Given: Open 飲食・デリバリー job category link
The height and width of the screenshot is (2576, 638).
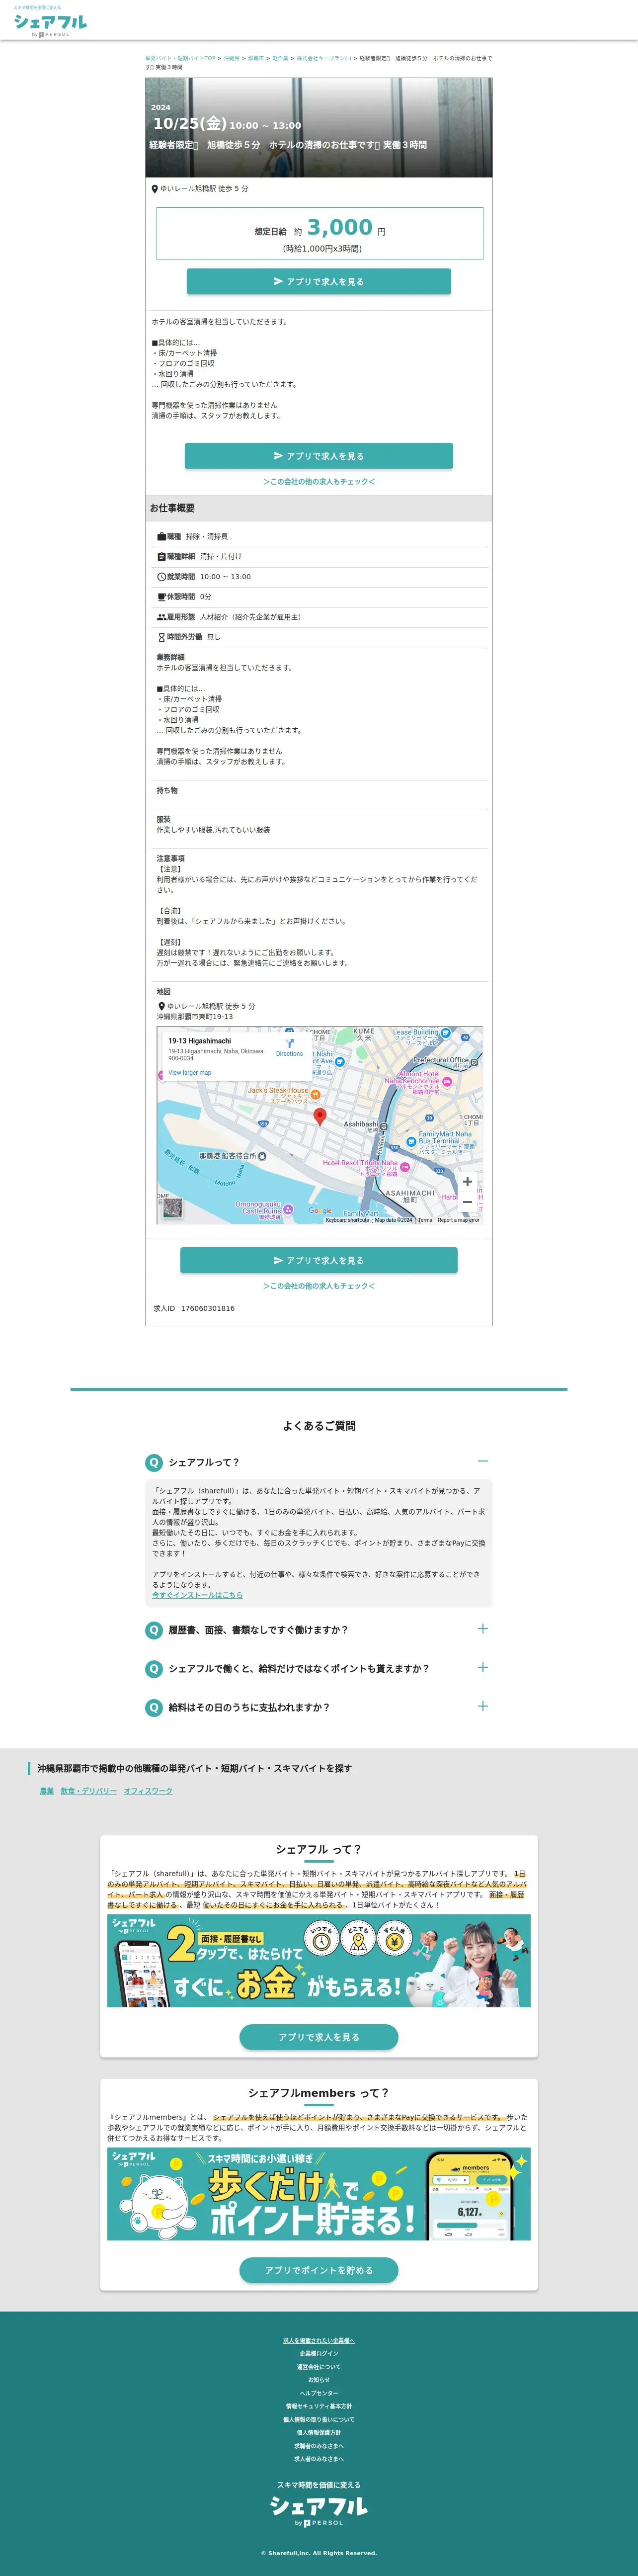Looking at the screenshot, I should pyautogui.click(x=89, y=1791).
